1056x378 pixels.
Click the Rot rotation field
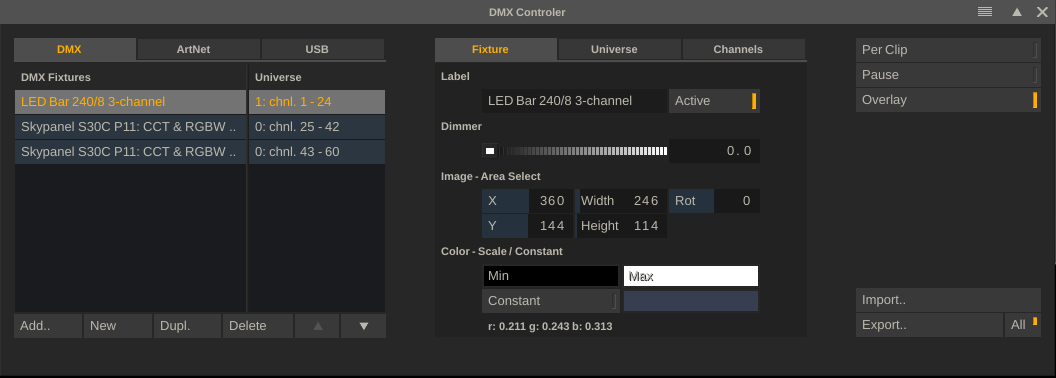click(715, 201)
